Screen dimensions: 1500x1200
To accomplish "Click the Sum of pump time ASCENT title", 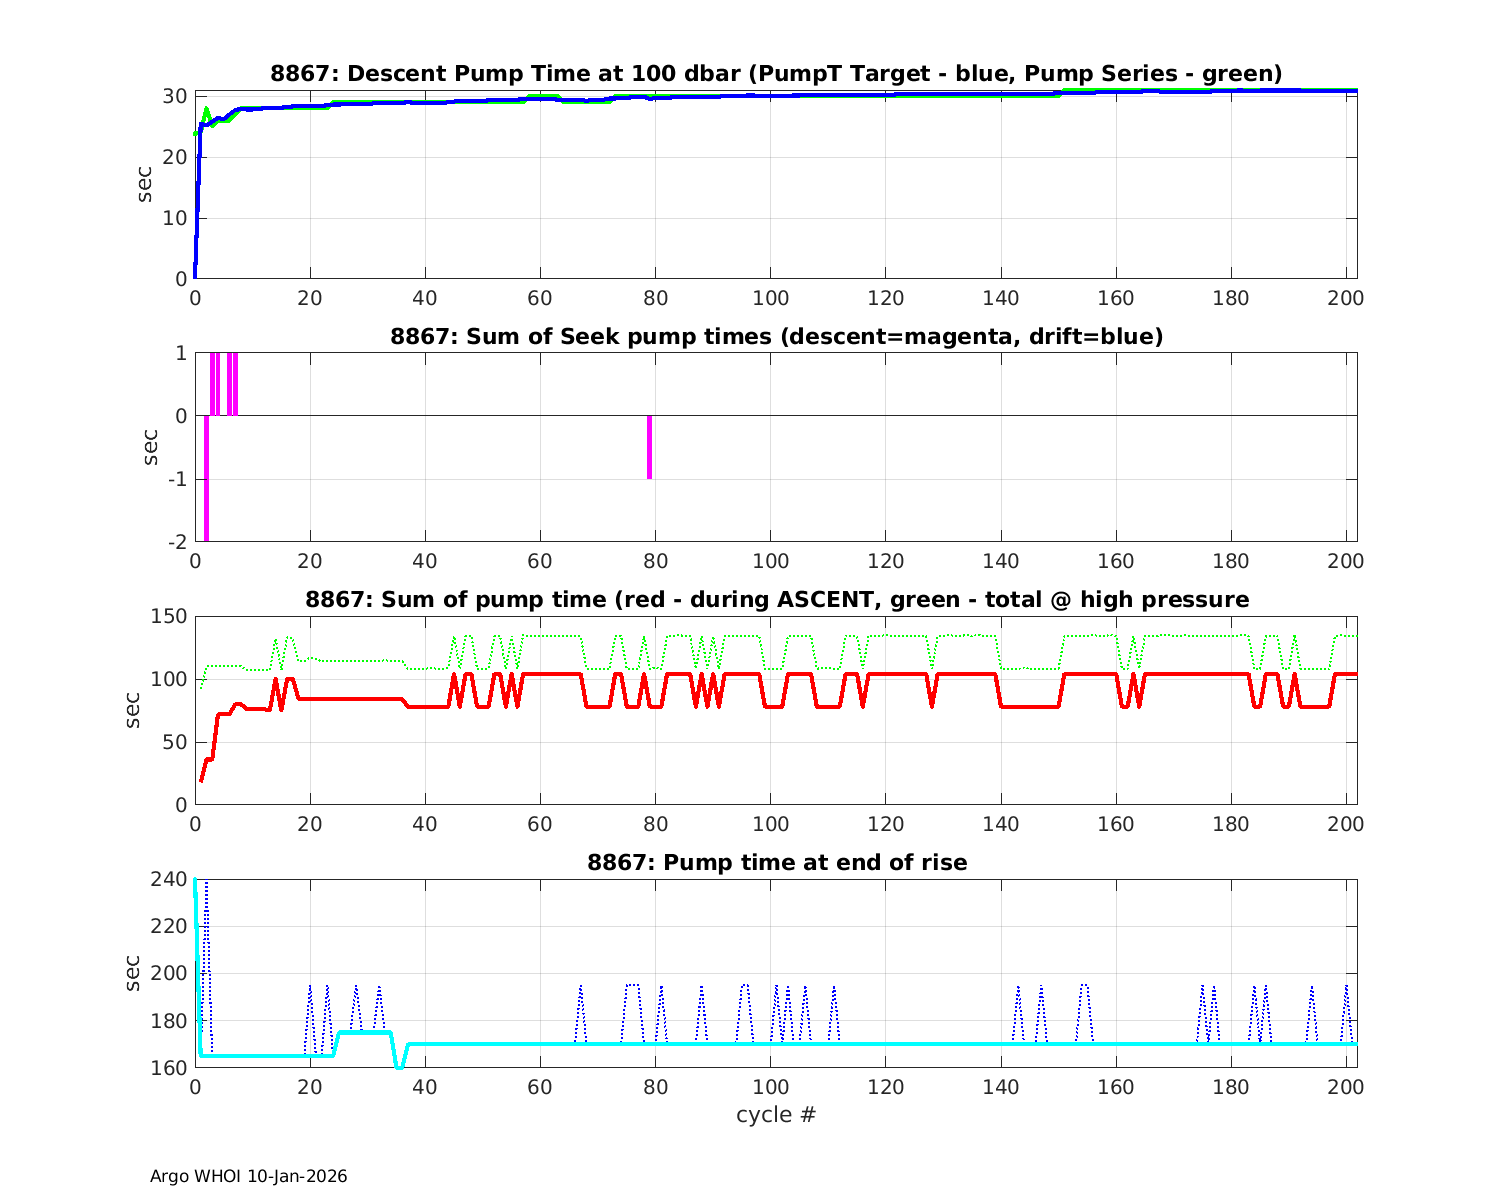I will point(776,599).
